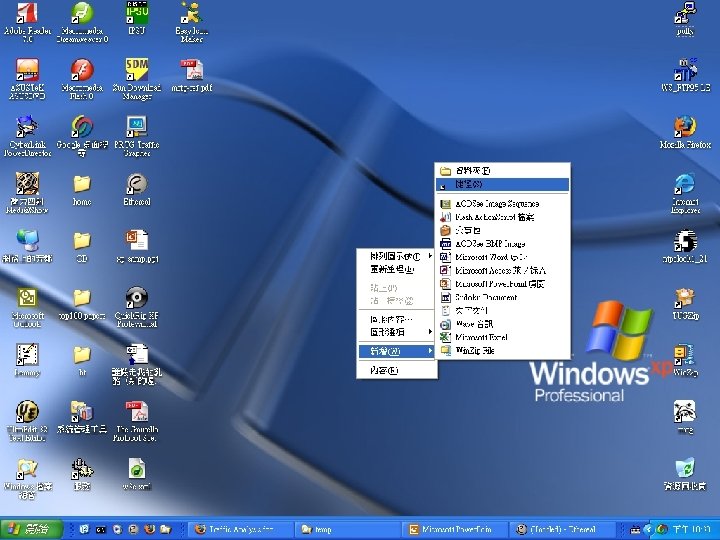Select the Sun Download Manager icon
720x540 pixels.
point(137,79)
